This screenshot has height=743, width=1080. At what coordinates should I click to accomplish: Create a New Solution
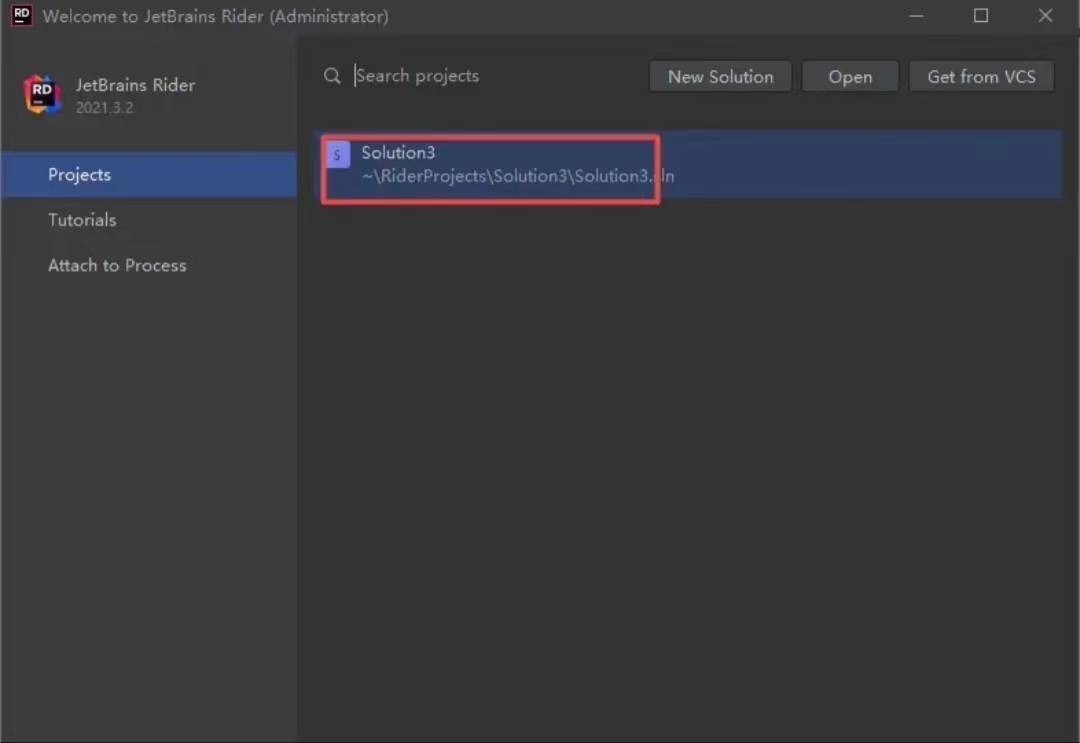(720, 76)
